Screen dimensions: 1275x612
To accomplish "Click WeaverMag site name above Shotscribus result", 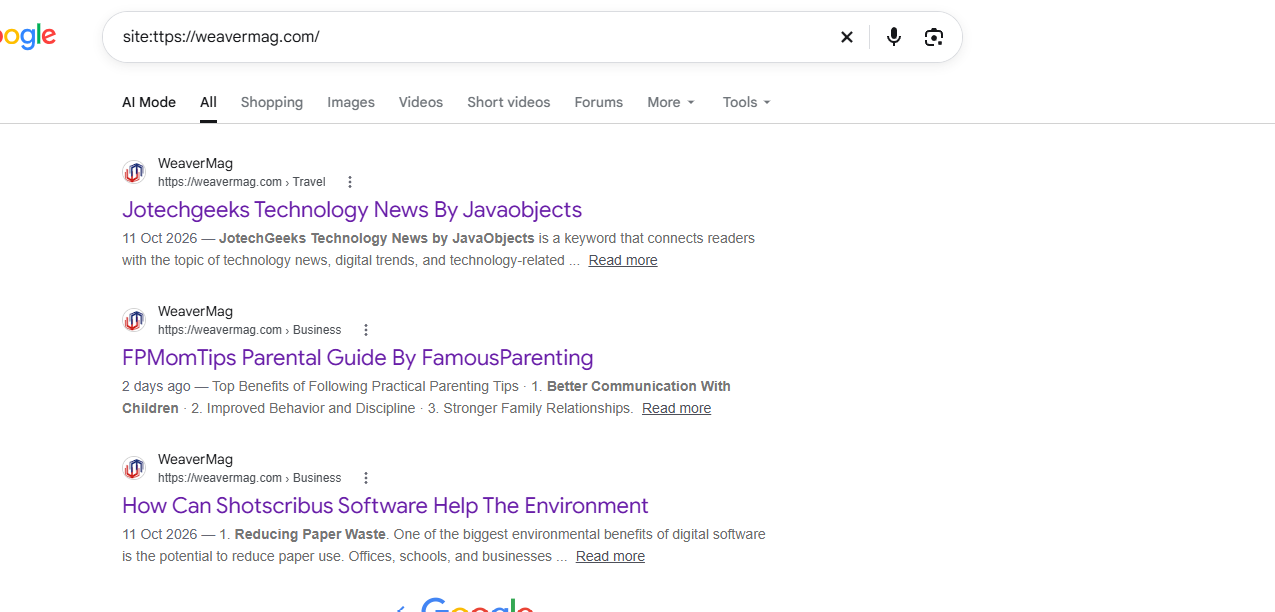I will coord(195,459).
